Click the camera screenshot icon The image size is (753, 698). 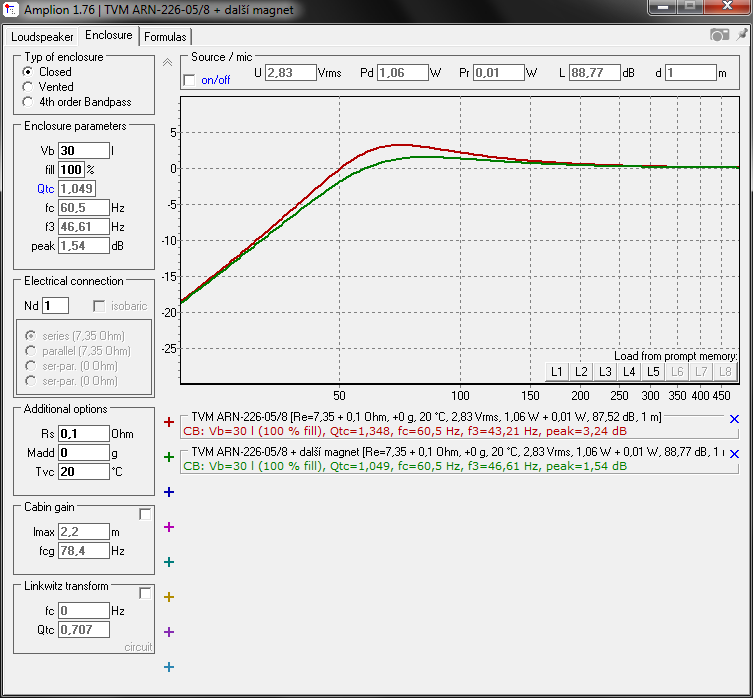tap(719, 35)
